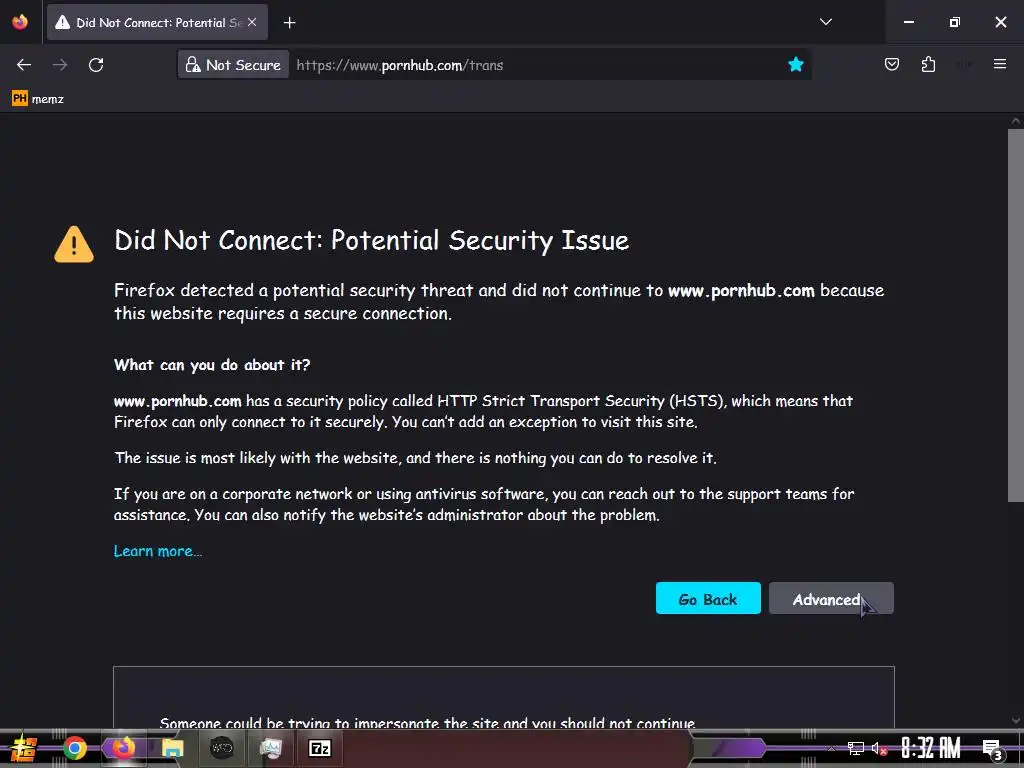Open the network status tray icon

856,749
